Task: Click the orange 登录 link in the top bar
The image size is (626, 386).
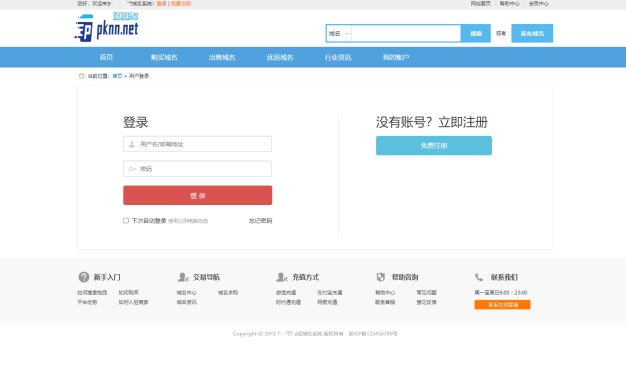Action: pyautogui.click(x=162, y=4)
